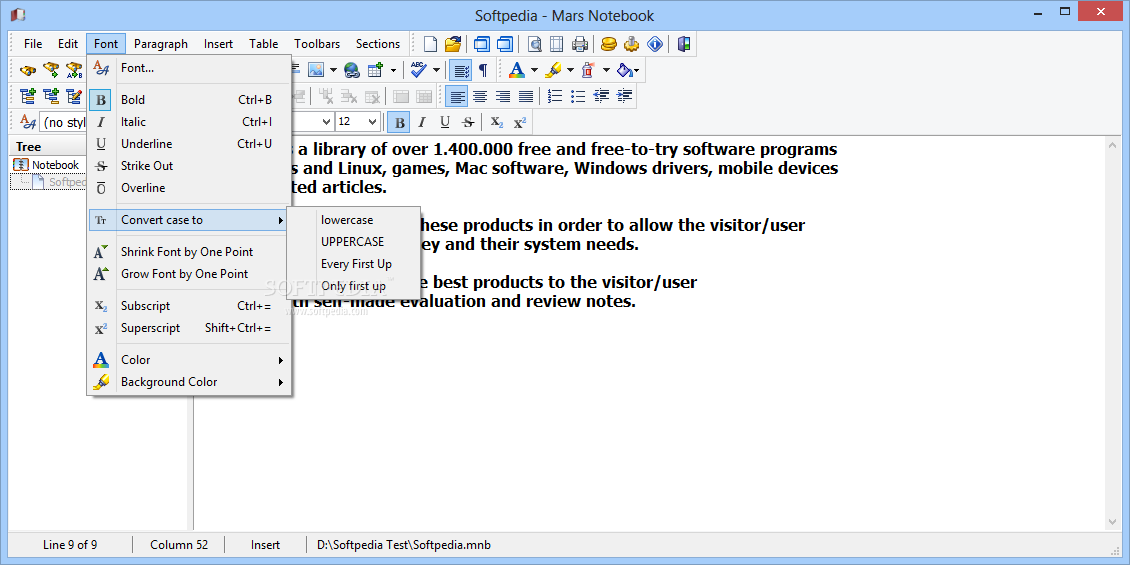This screenshot has height=565, width=1130.
Task: Select Font... menu entry
Action: point(189,68)
